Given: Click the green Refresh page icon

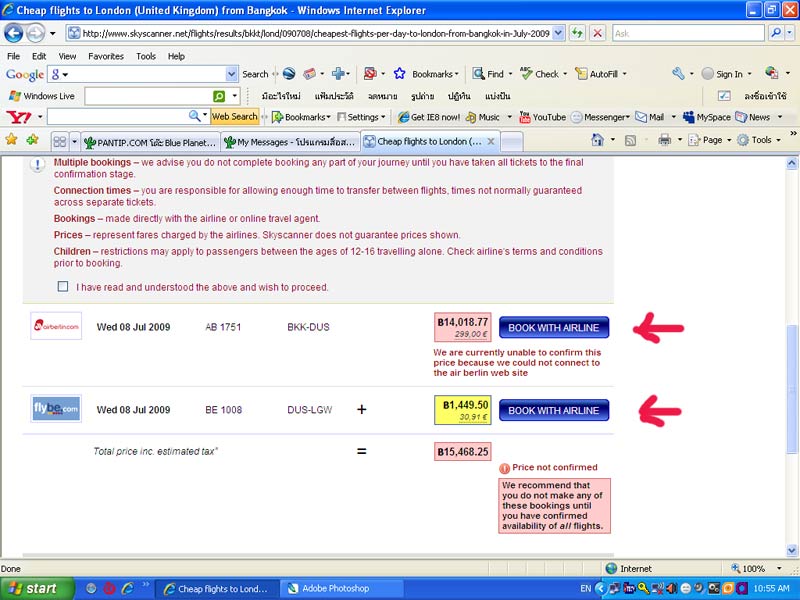Looking at the screenshot, I should 577,34.
